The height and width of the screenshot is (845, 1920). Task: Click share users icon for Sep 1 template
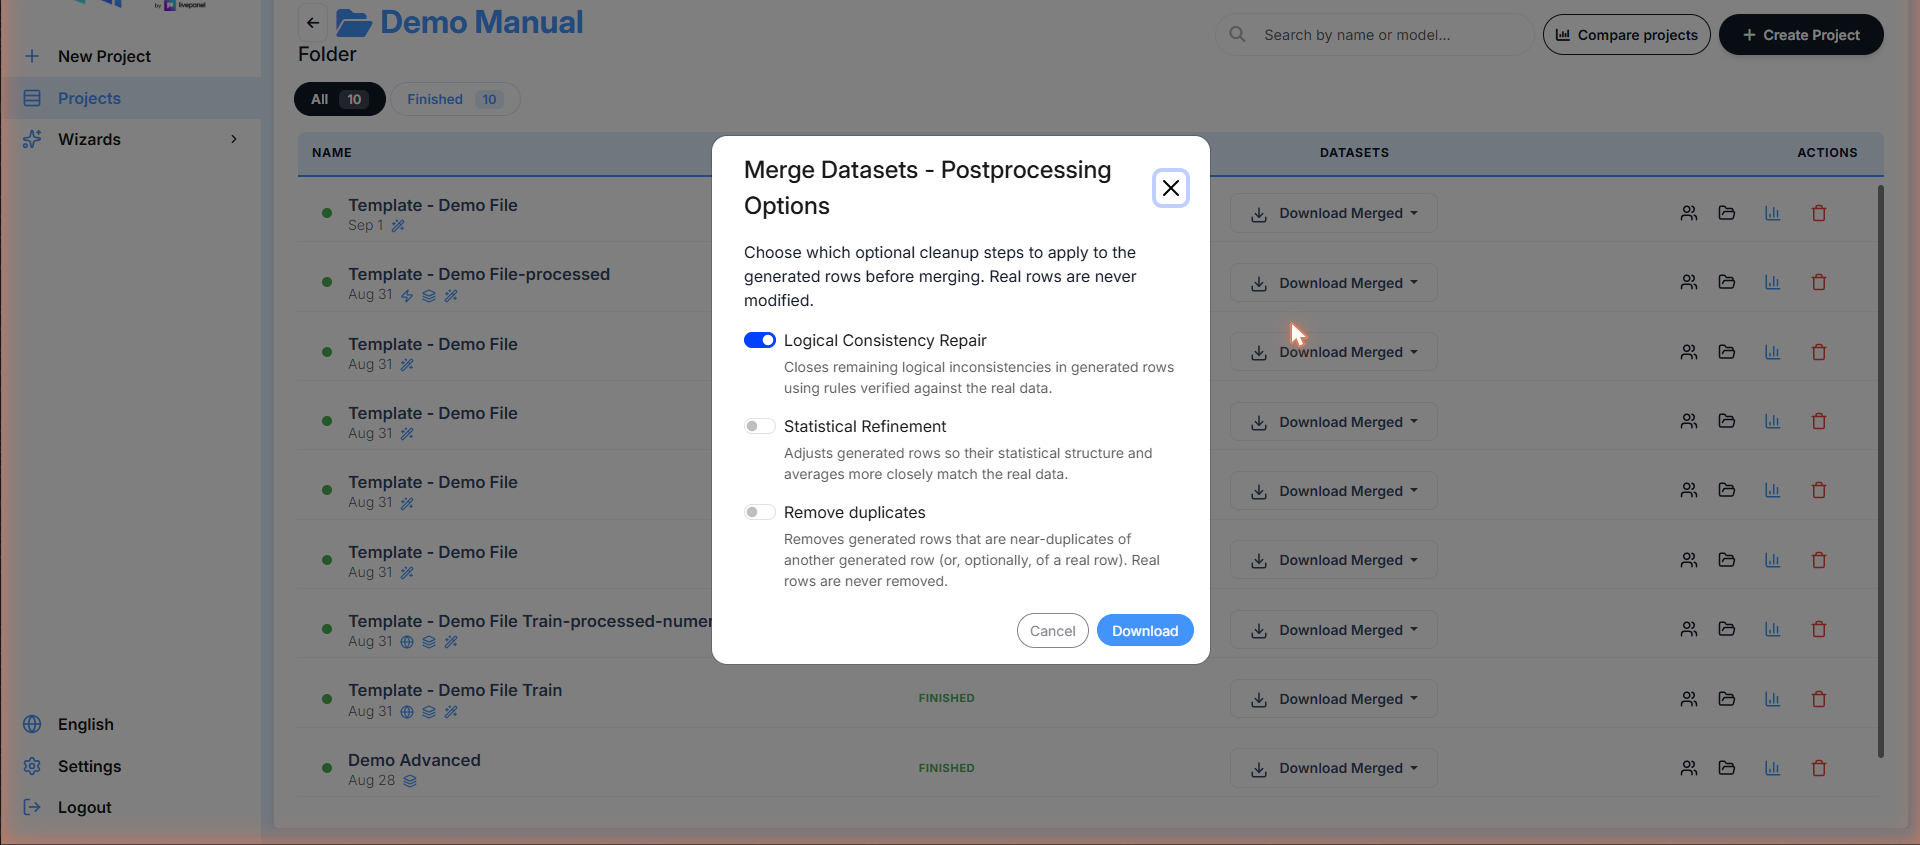tap(1689, 213)
